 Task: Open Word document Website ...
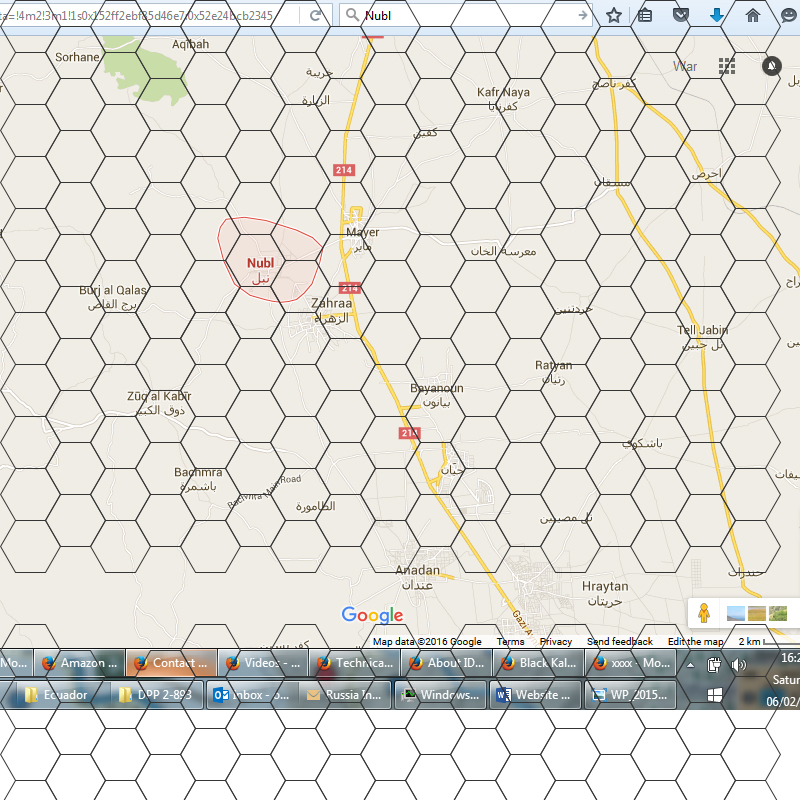(x=534, y=694)
